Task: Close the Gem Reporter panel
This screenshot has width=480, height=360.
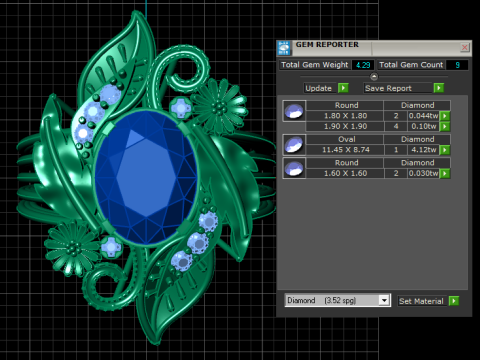Action: pyautogui.click(x=465, y=47)
